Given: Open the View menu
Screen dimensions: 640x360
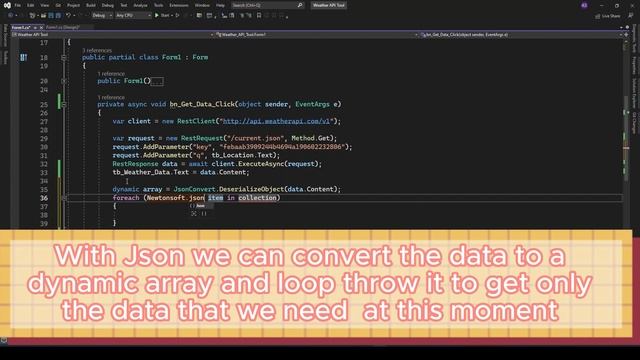Looking at the screenshot, I should tap(44, 5).
